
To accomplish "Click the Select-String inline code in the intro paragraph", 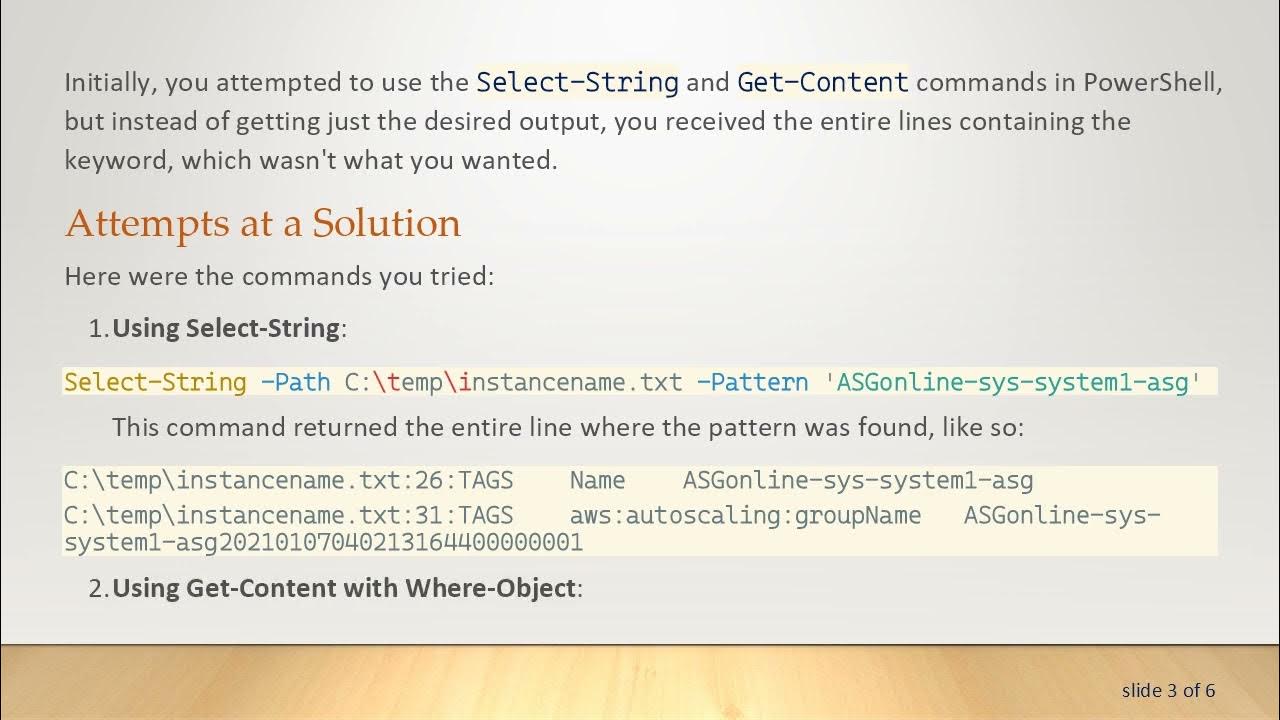I will tap(577, 82).
